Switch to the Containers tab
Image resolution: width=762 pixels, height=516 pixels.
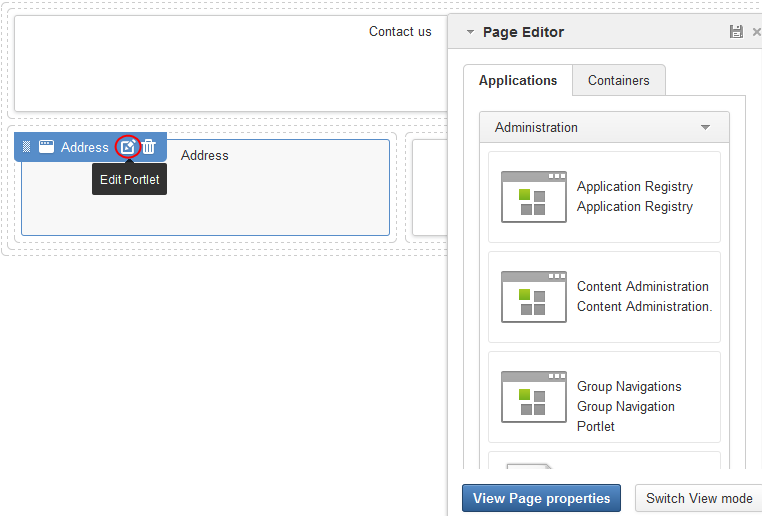619,80
